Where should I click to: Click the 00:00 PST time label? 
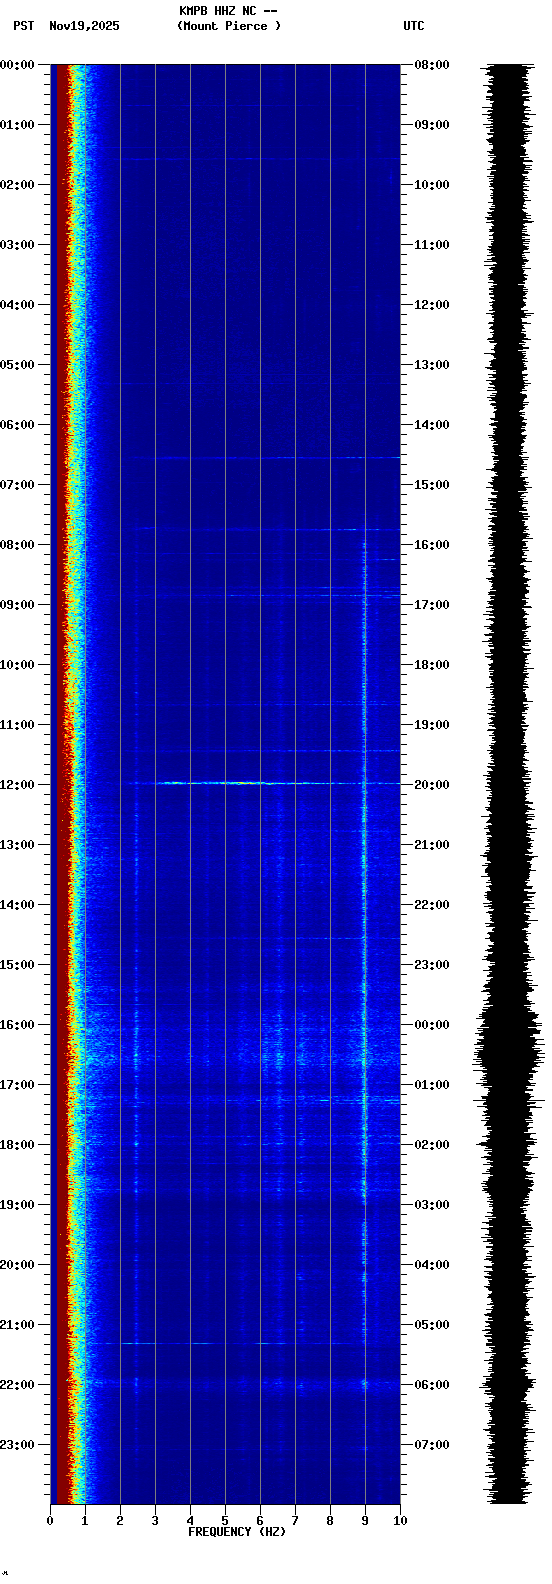(17, 65)
